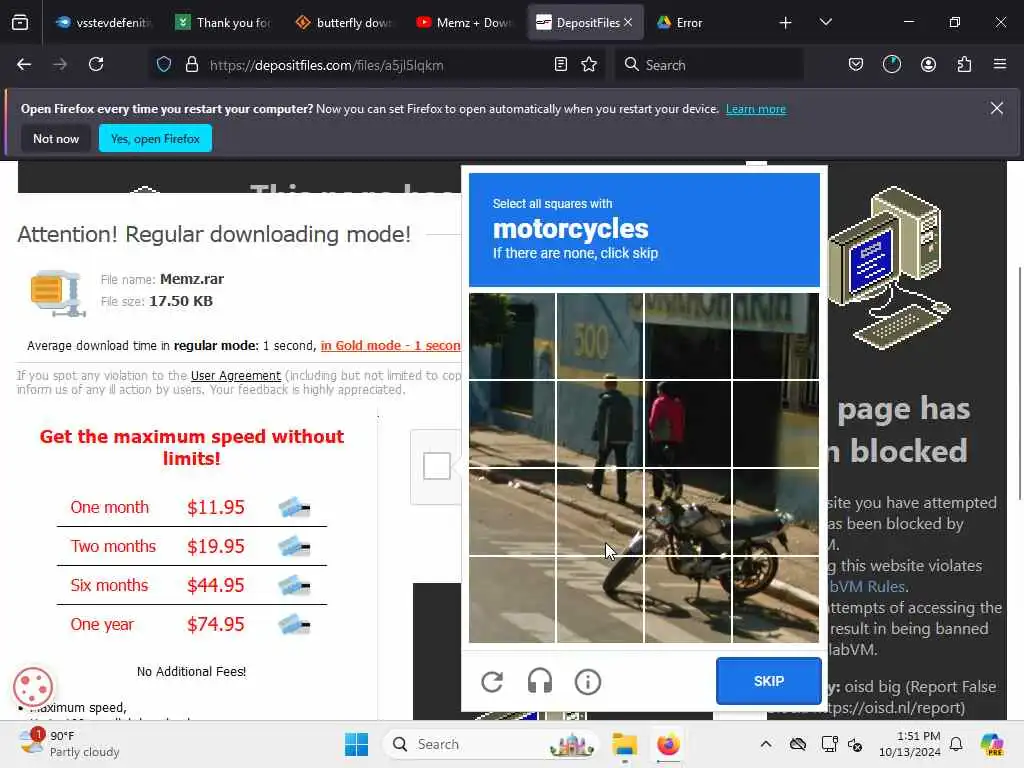Screen dimensions: 1024x768
Task: Click 'Yes, open Firefox' button
Action: [155, 138]
